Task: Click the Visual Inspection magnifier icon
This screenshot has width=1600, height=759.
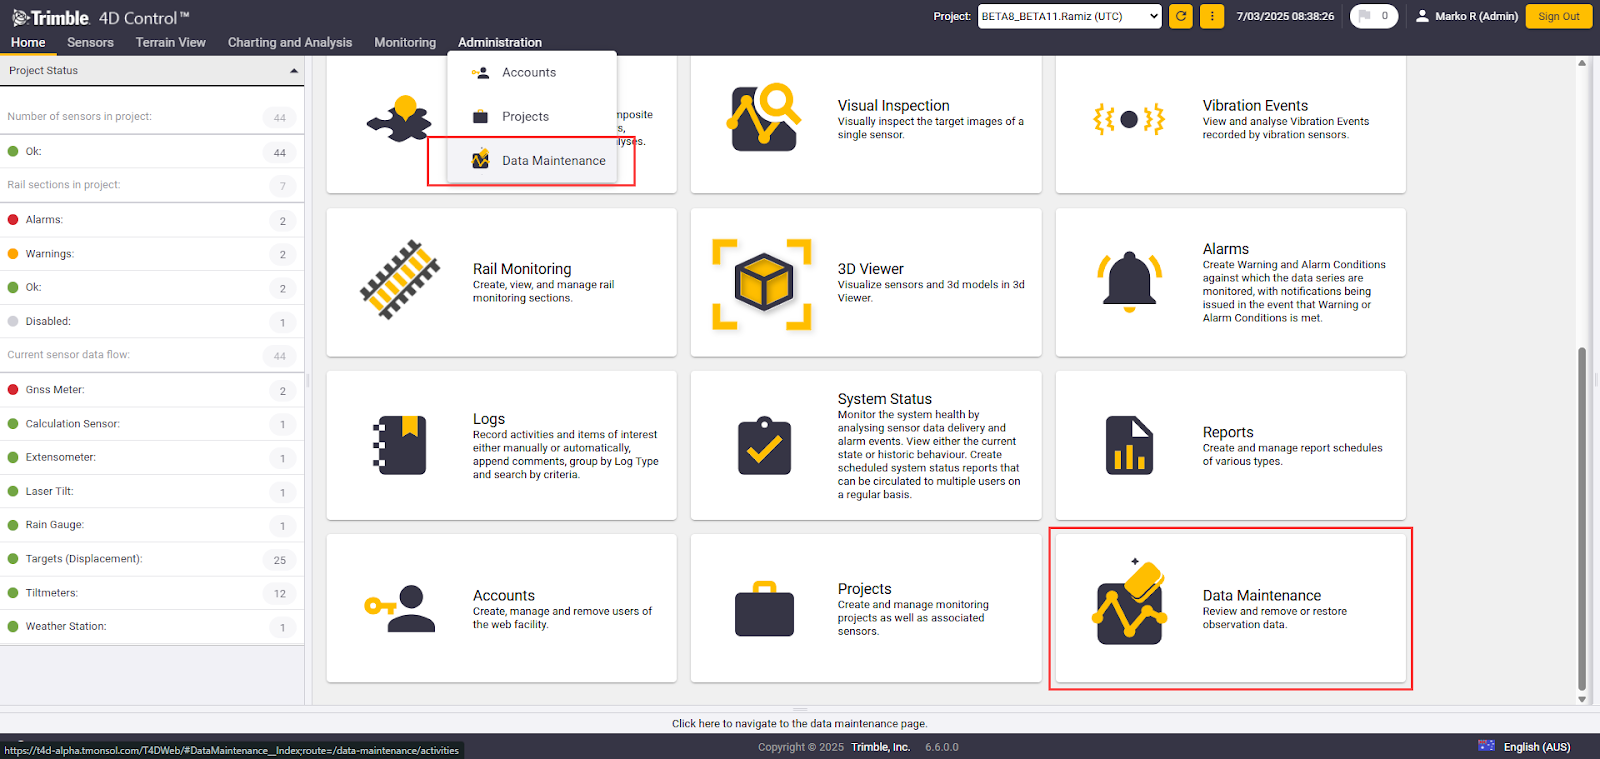Action: 764,118
